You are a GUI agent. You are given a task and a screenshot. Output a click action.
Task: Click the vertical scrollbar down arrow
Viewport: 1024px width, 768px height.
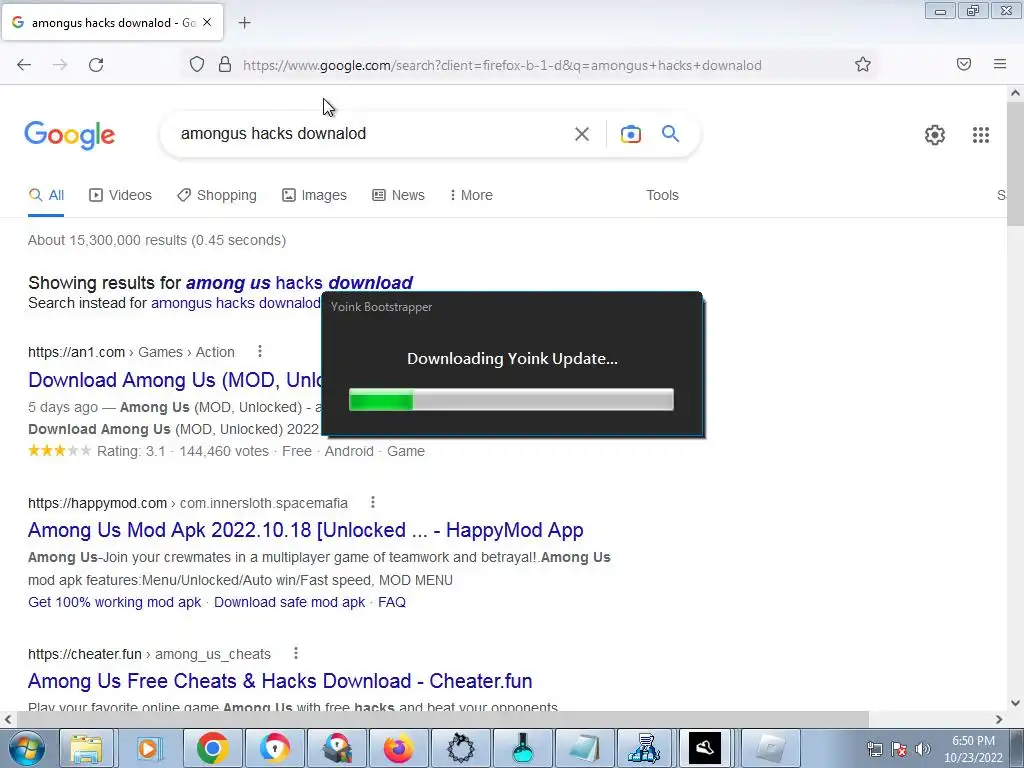1016,703
